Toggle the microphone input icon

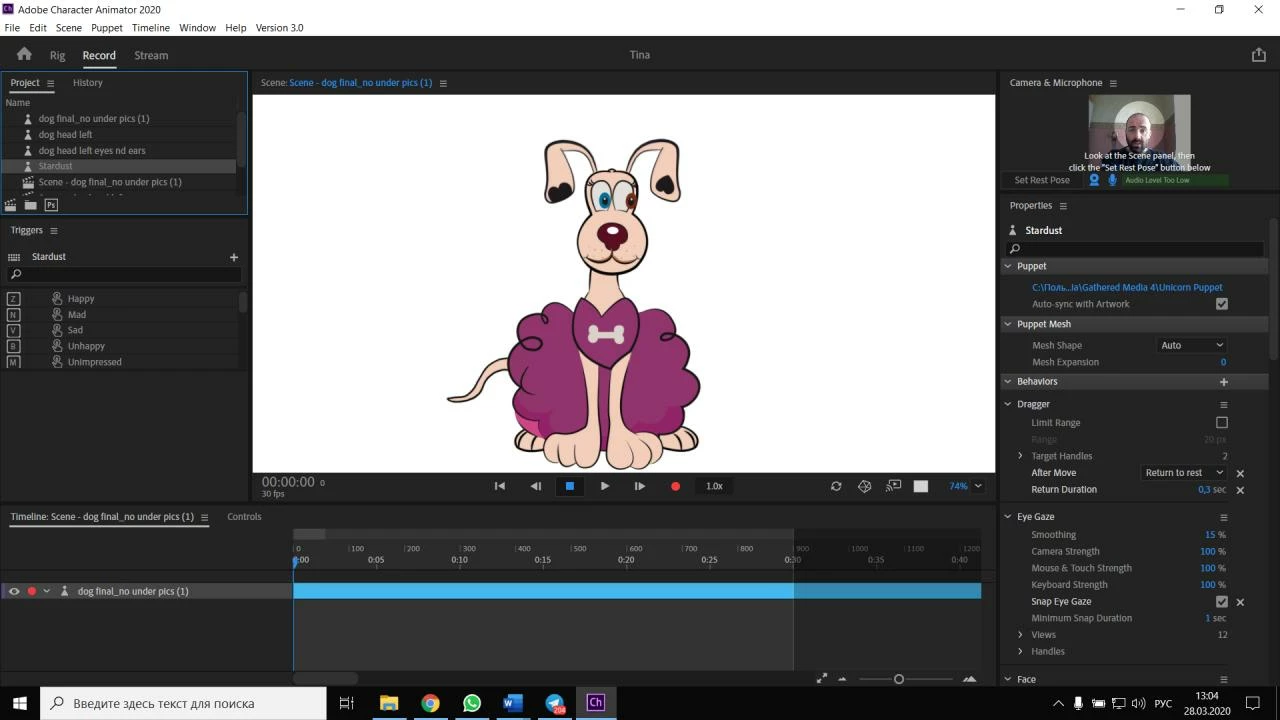[1112, 180]
